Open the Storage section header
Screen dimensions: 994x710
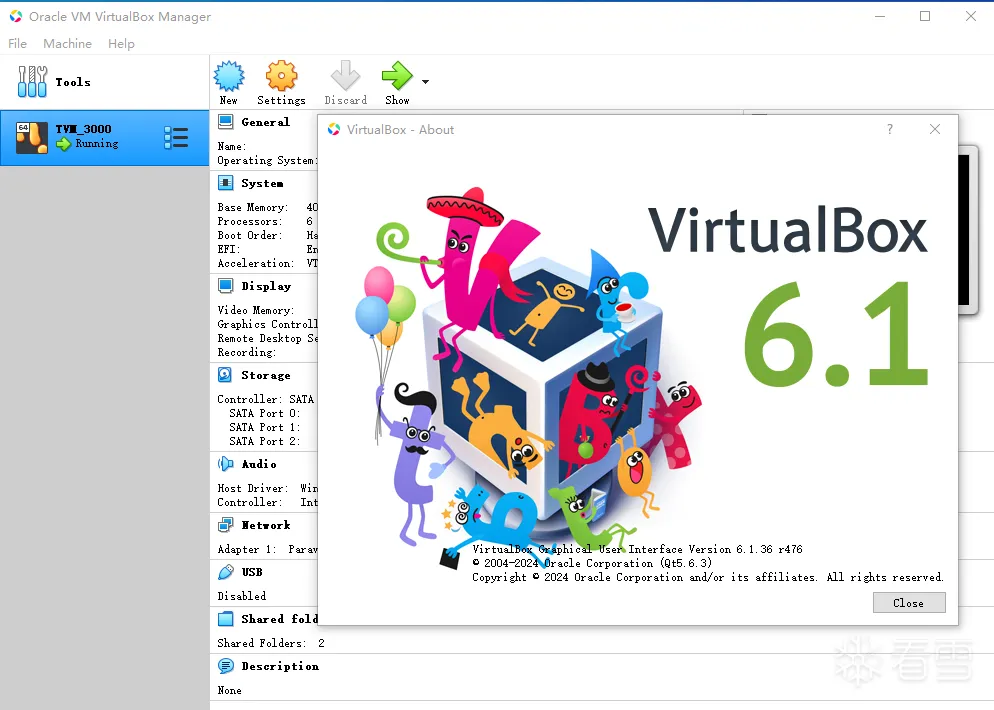[266, 375]
